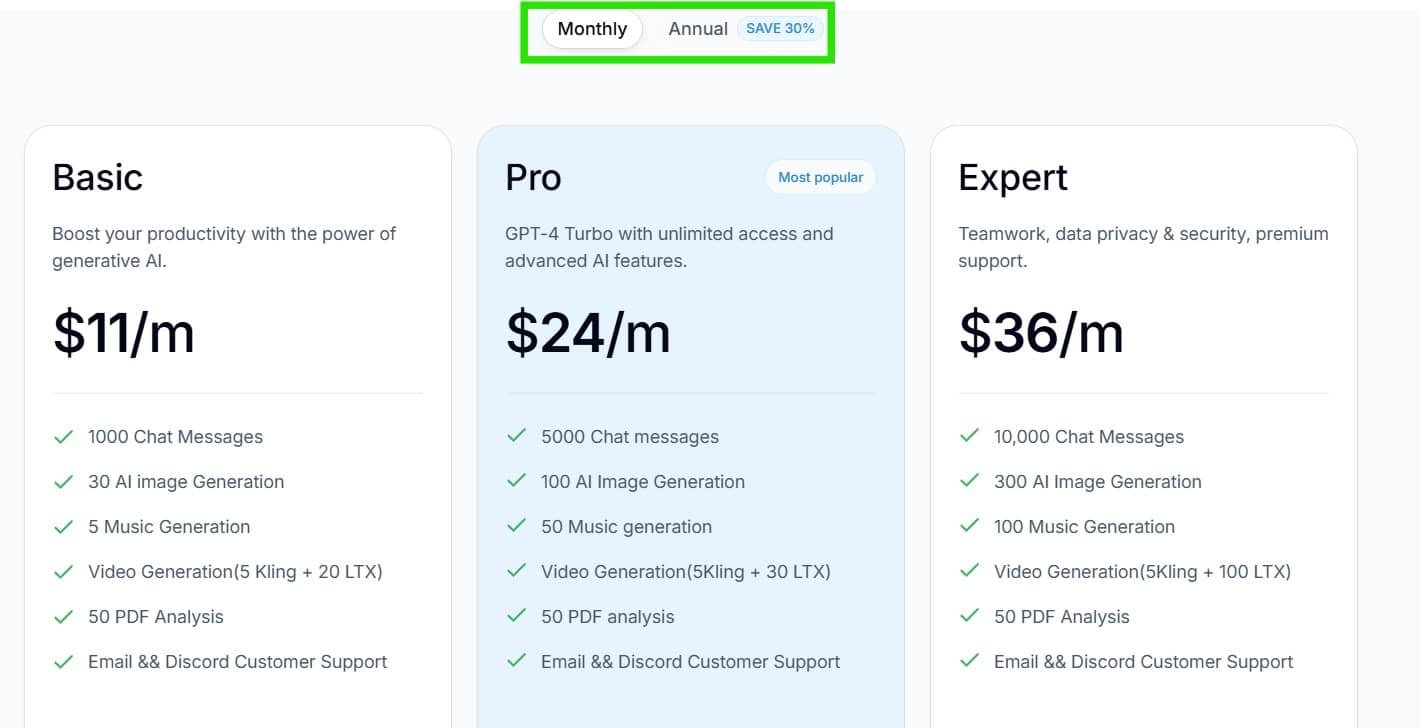Click checkmark beside 5 Music Generation
The image size is (1420, 728).
coord(64,527)
